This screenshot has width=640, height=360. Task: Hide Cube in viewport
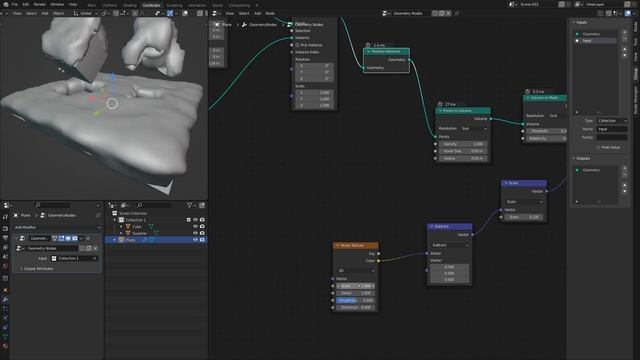pyautogui.click(x=195, y=227)
